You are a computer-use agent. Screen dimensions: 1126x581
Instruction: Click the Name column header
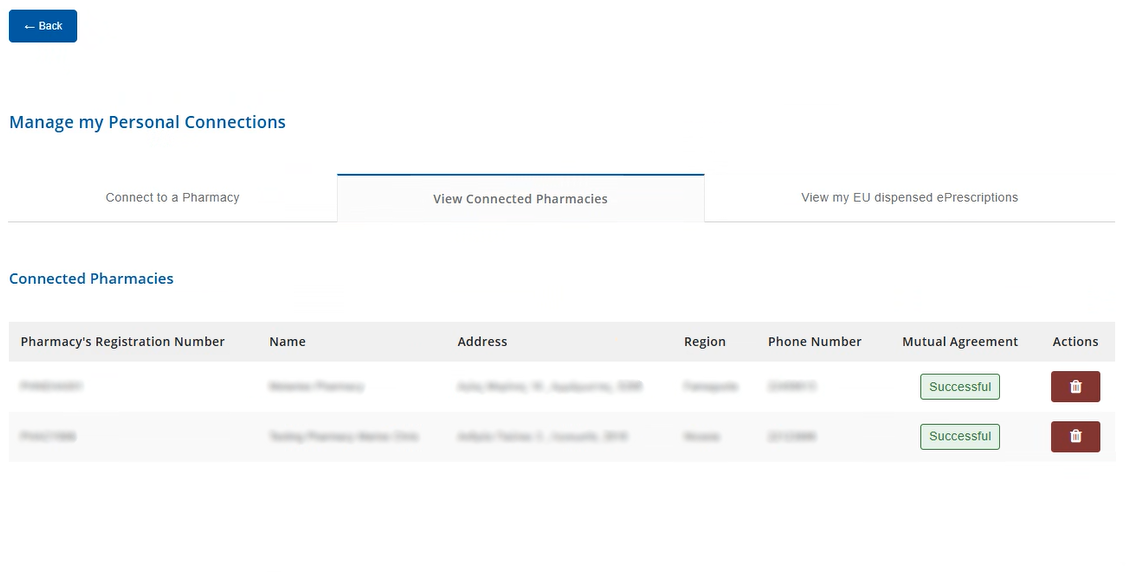287,342
